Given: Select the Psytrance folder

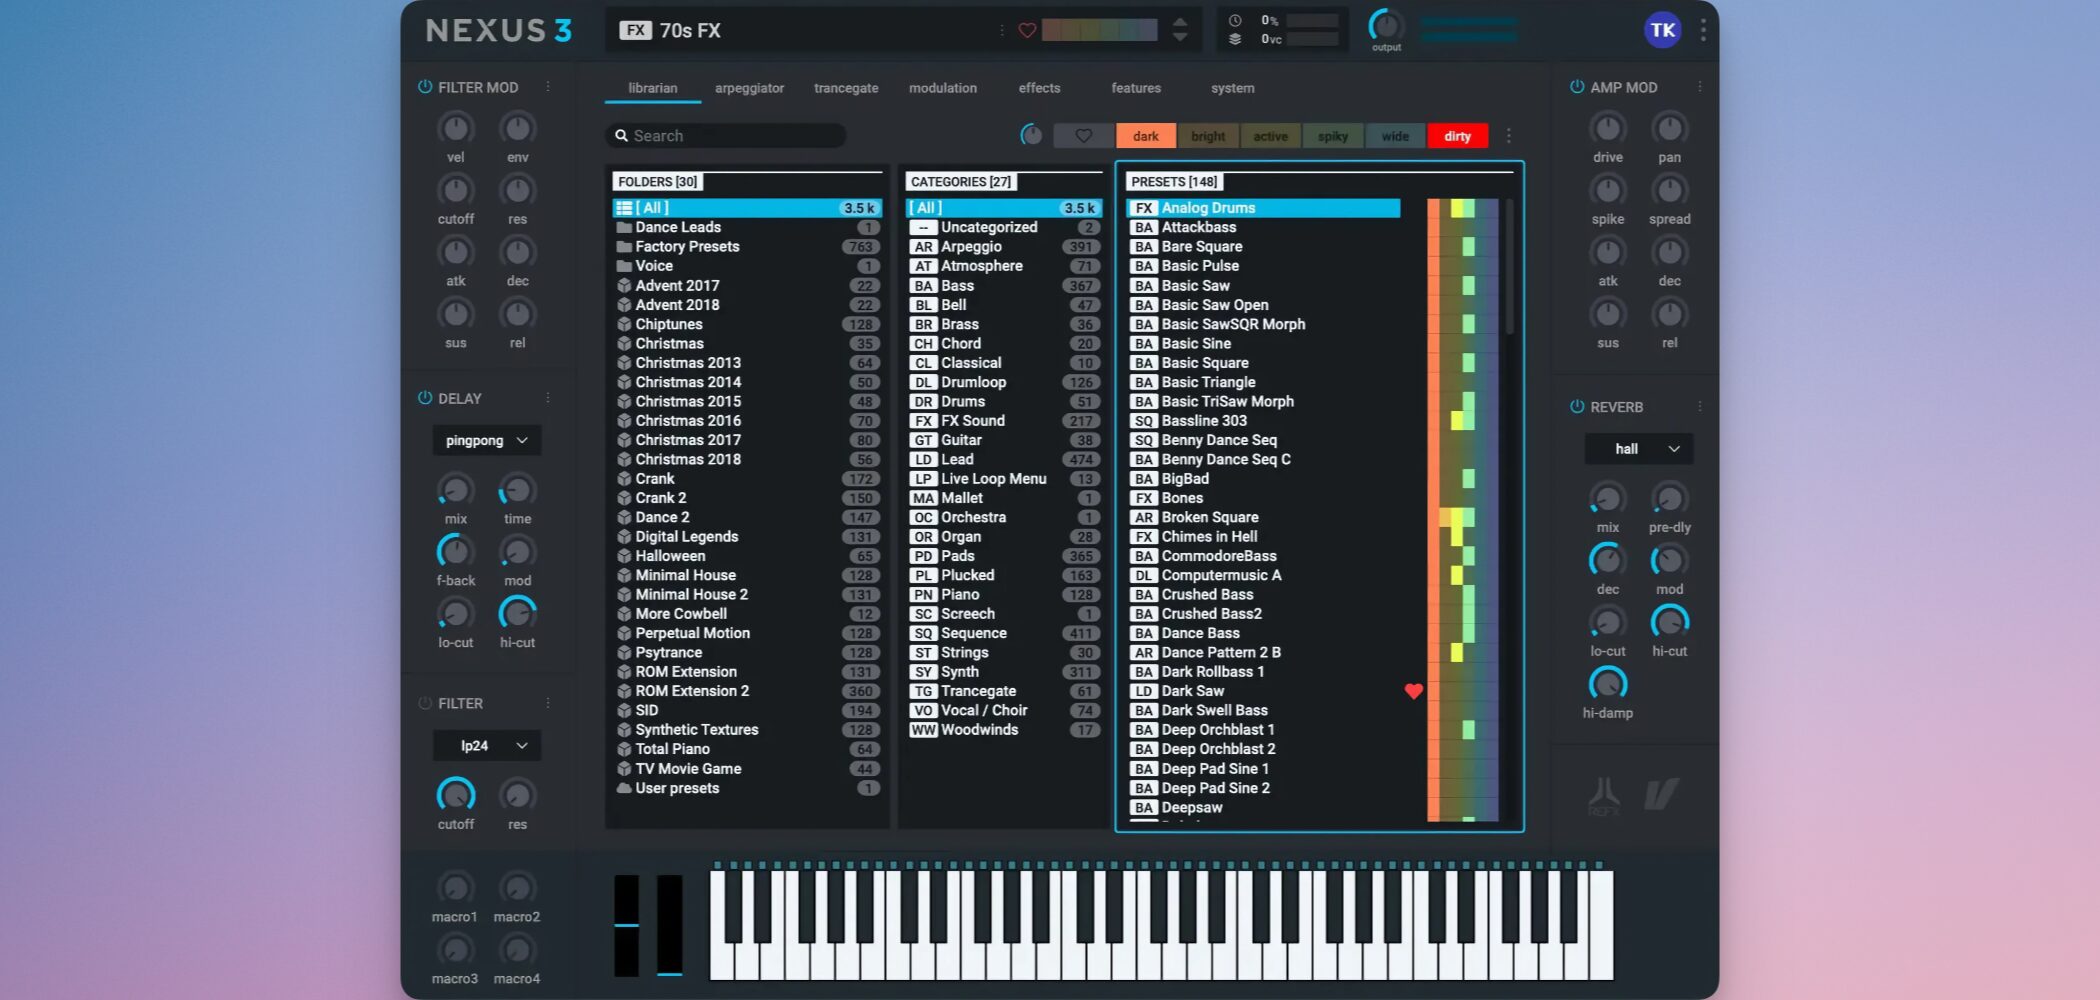Looking at the screenshot, I should tap(747, 653).
